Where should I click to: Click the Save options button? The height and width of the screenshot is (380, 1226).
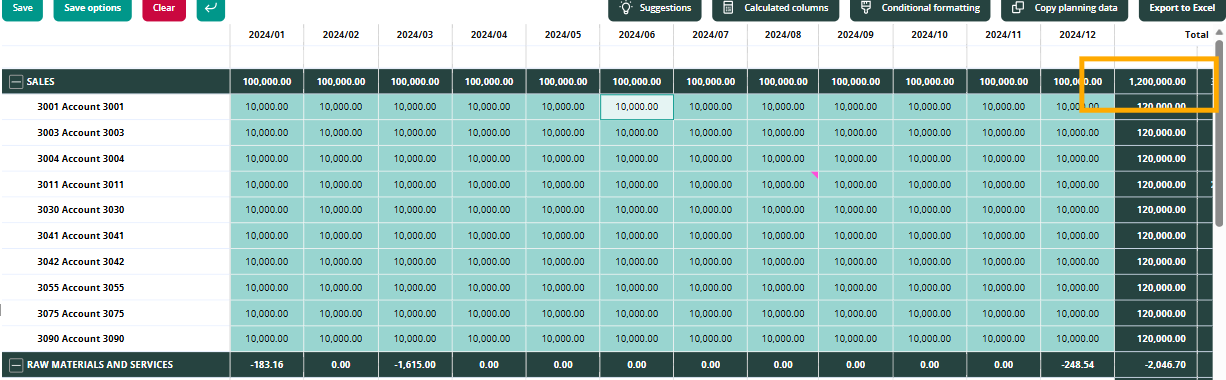(x=93, y=8)
